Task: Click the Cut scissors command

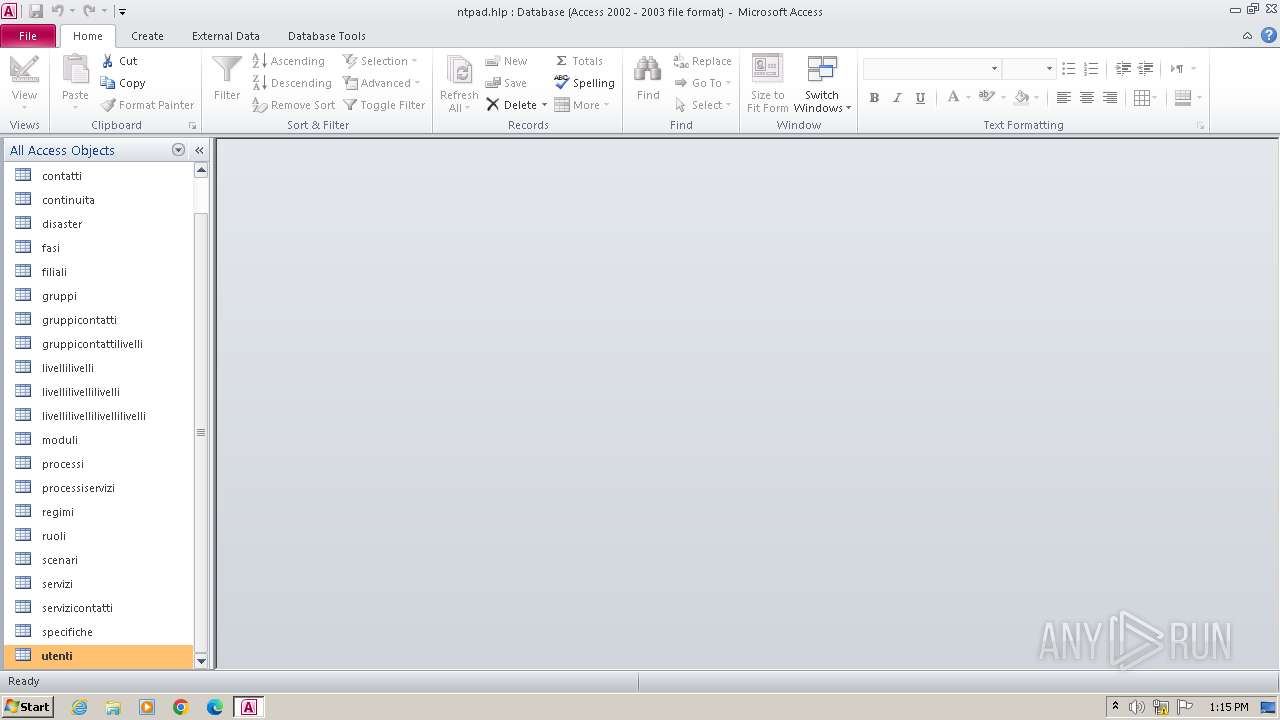Action: 119,61
